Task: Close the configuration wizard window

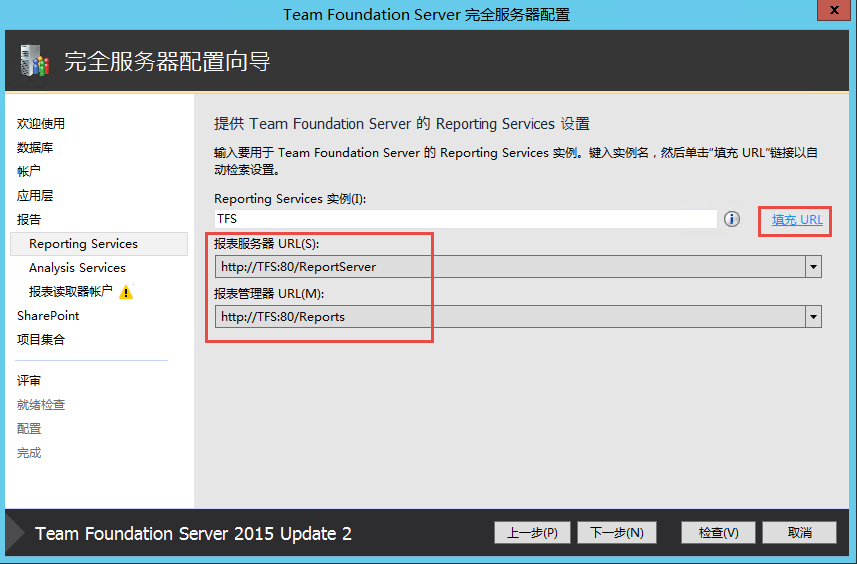Action: [833, 10]
